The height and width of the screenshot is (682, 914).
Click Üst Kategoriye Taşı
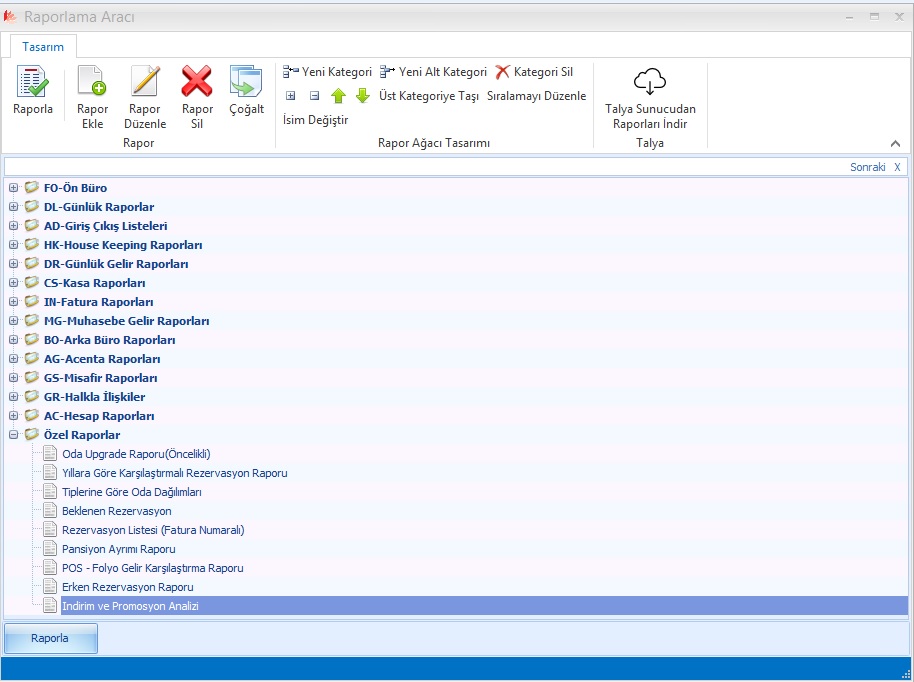(429, 96)
